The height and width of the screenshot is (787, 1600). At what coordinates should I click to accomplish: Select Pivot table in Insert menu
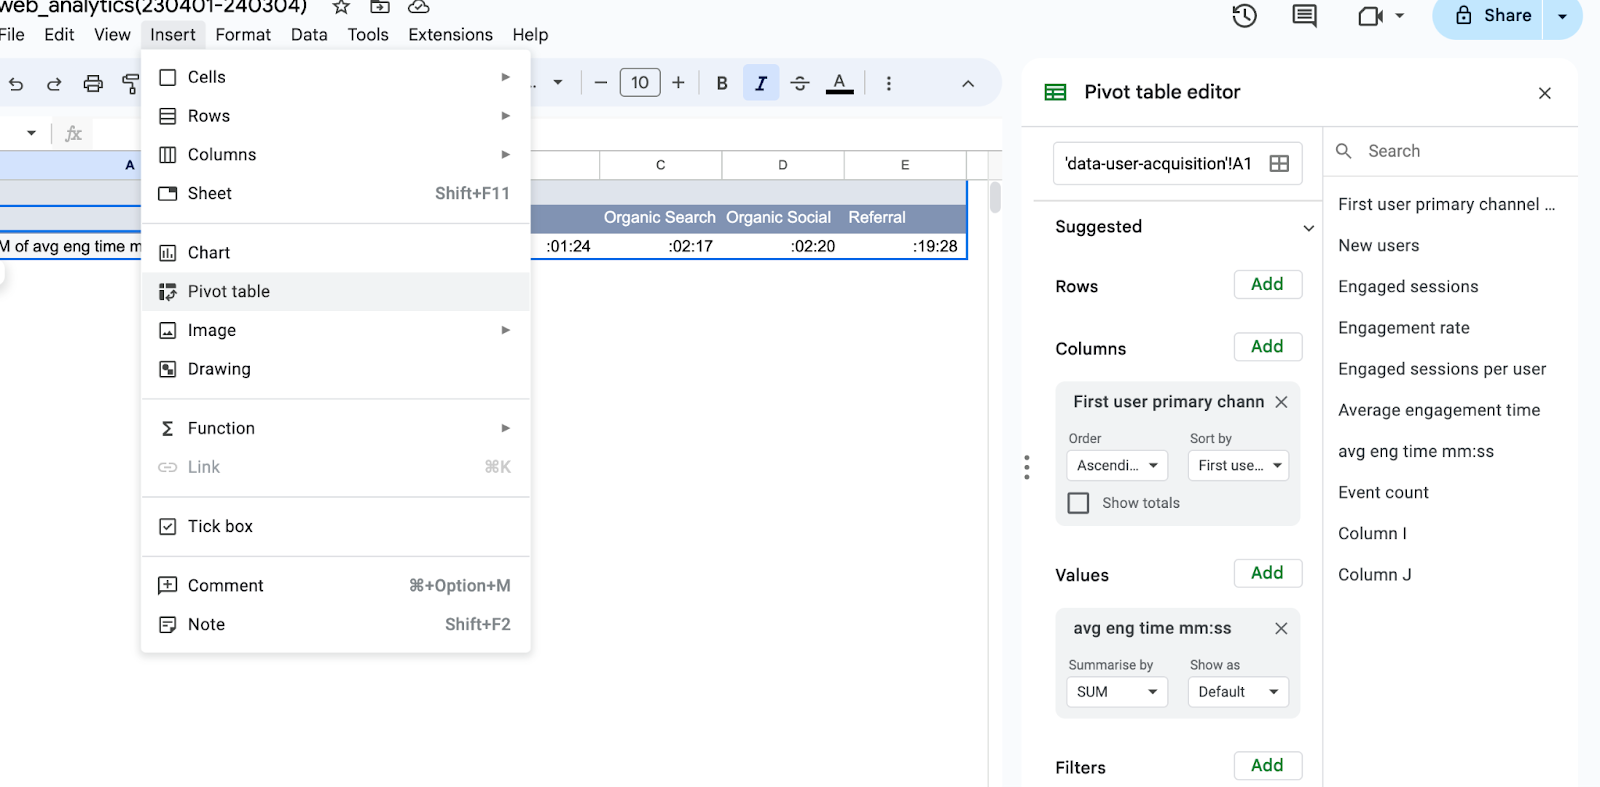click(x=229, y=292)
